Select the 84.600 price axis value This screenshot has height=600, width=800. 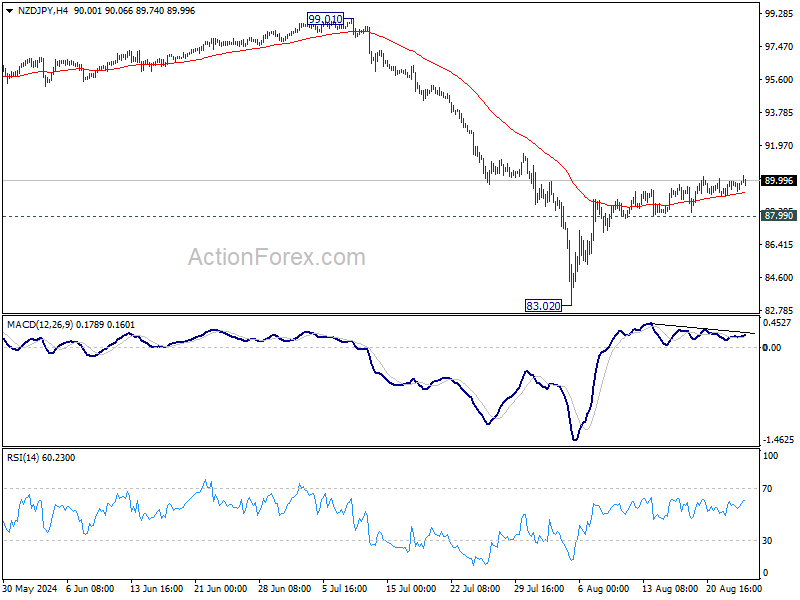[x=779, y=278]
